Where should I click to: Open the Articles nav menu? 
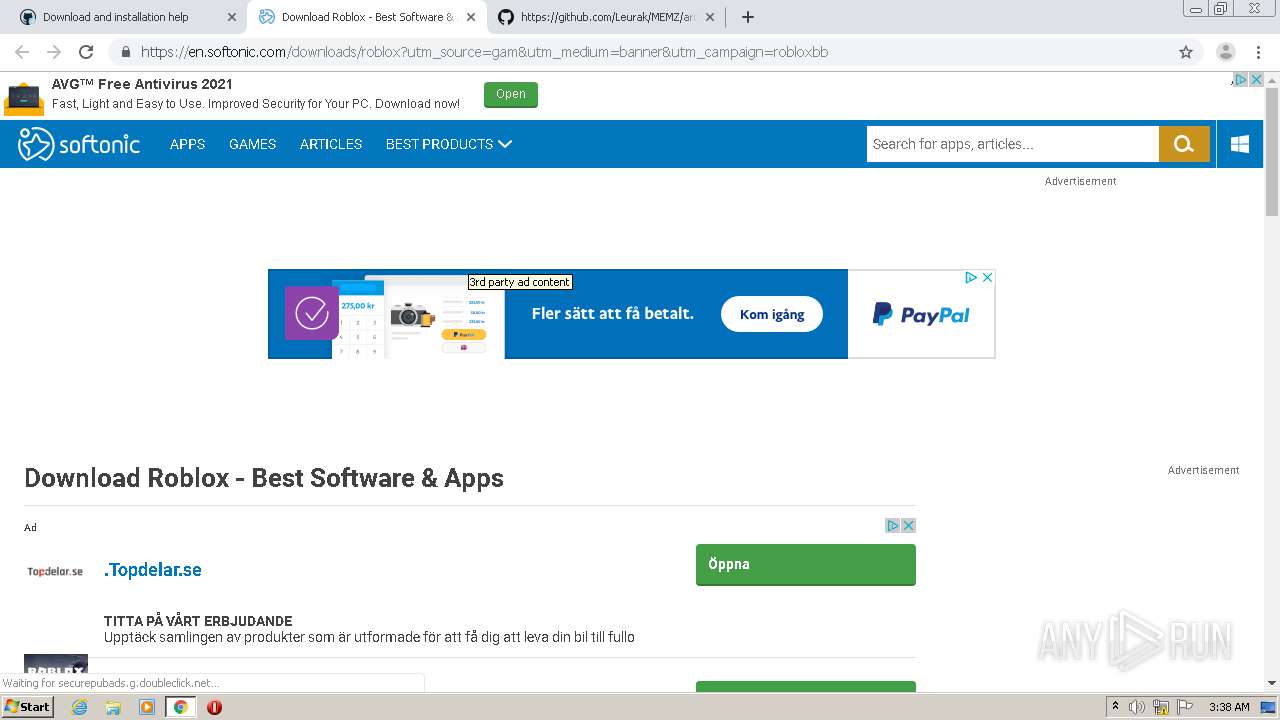(331, 144)
